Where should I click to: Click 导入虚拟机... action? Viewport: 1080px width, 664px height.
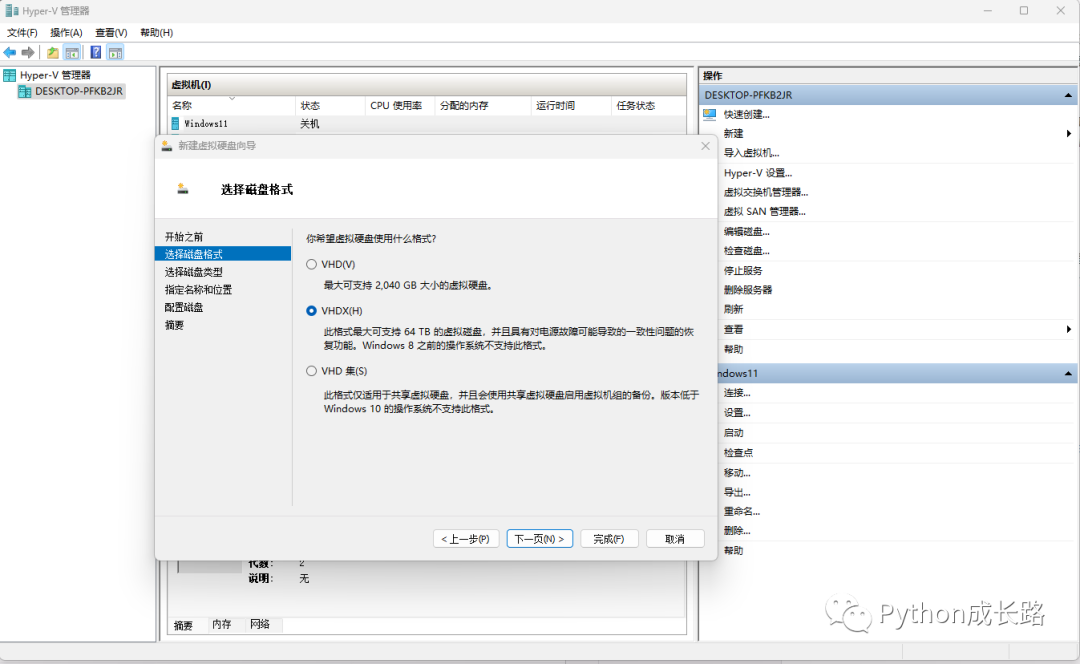tap(751, 153)
